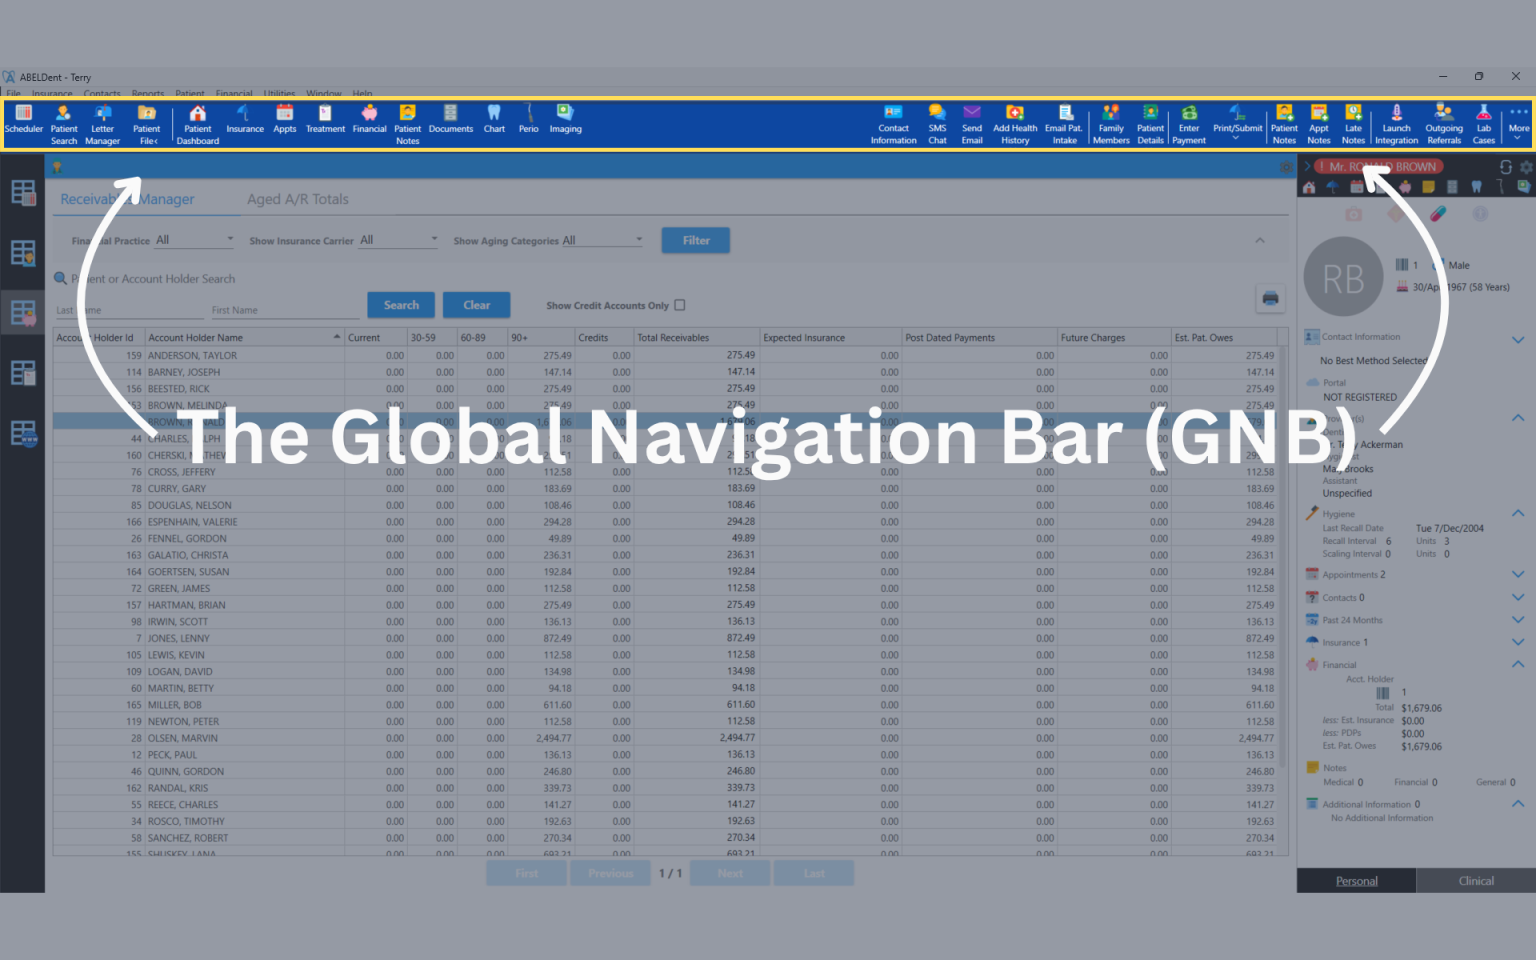Open the Show Insurance Carrier dropdown
Image resolution: width=1536 pixels, height=960 pixels.
point(433,240)
